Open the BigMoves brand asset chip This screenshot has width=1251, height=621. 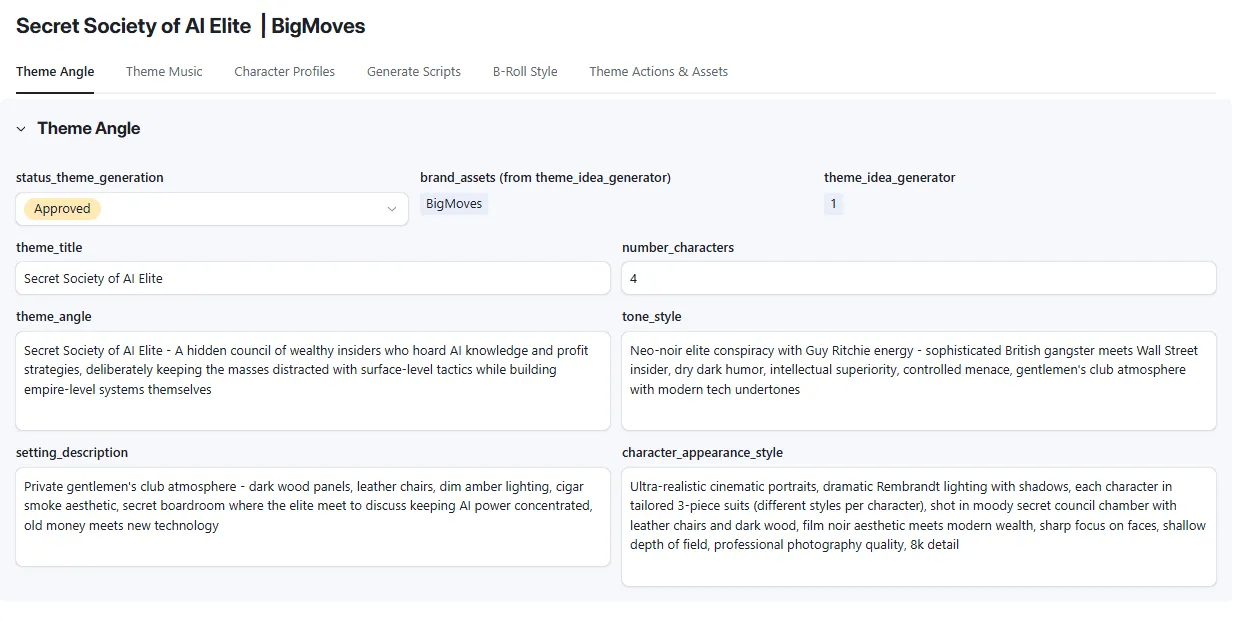[454, 204]
